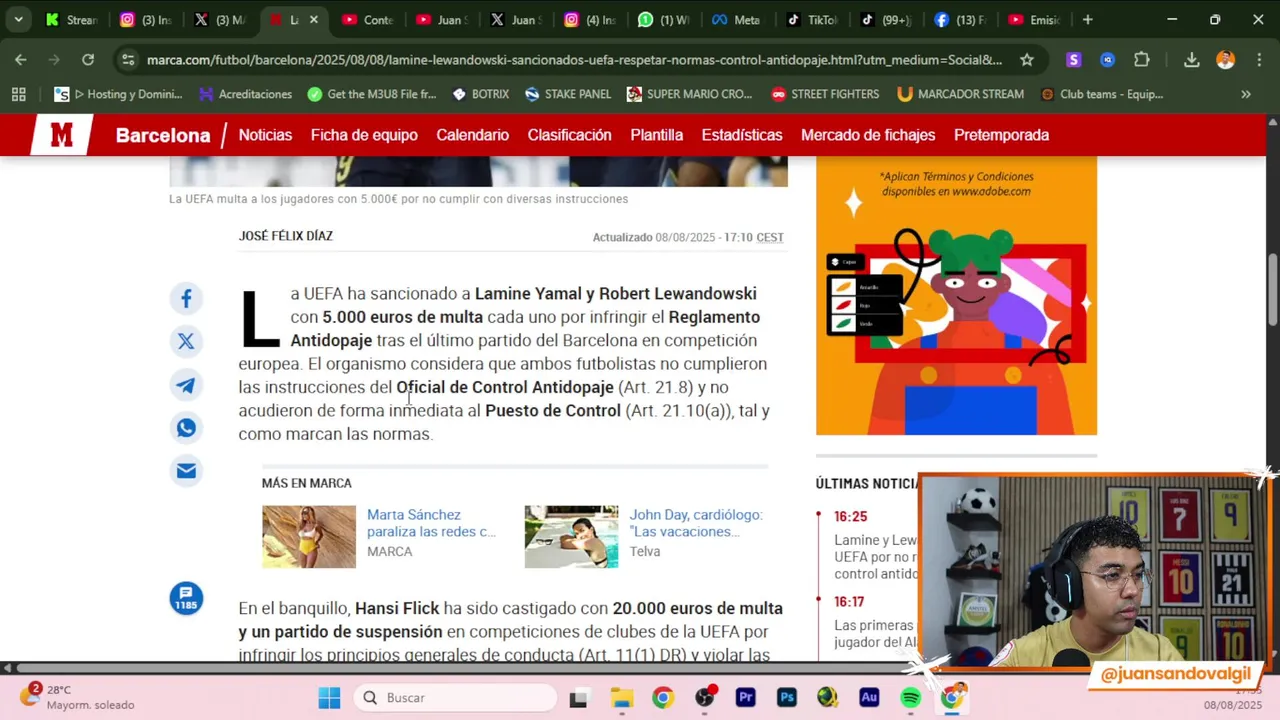Open the Chrome downloads icon
Screen dimensions: 1280x720
(1191, 60)
